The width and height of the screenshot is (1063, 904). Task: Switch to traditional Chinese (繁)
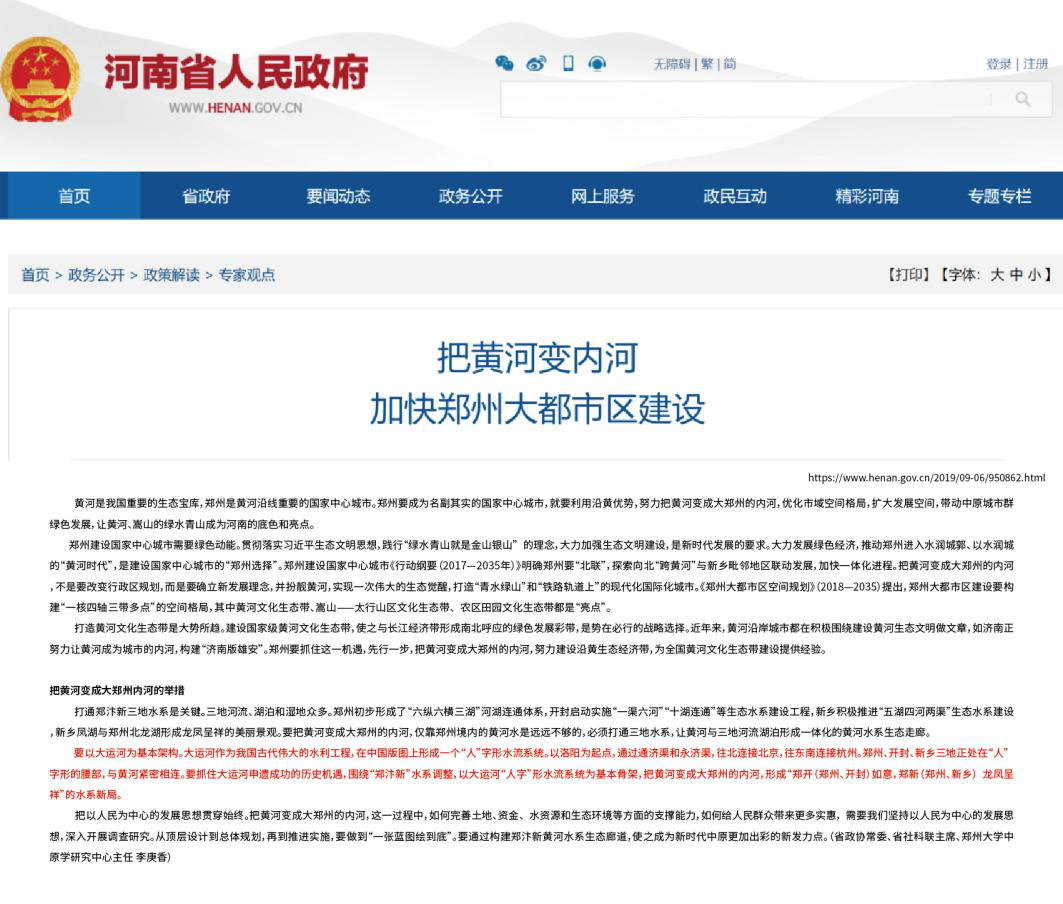[707, 64]
